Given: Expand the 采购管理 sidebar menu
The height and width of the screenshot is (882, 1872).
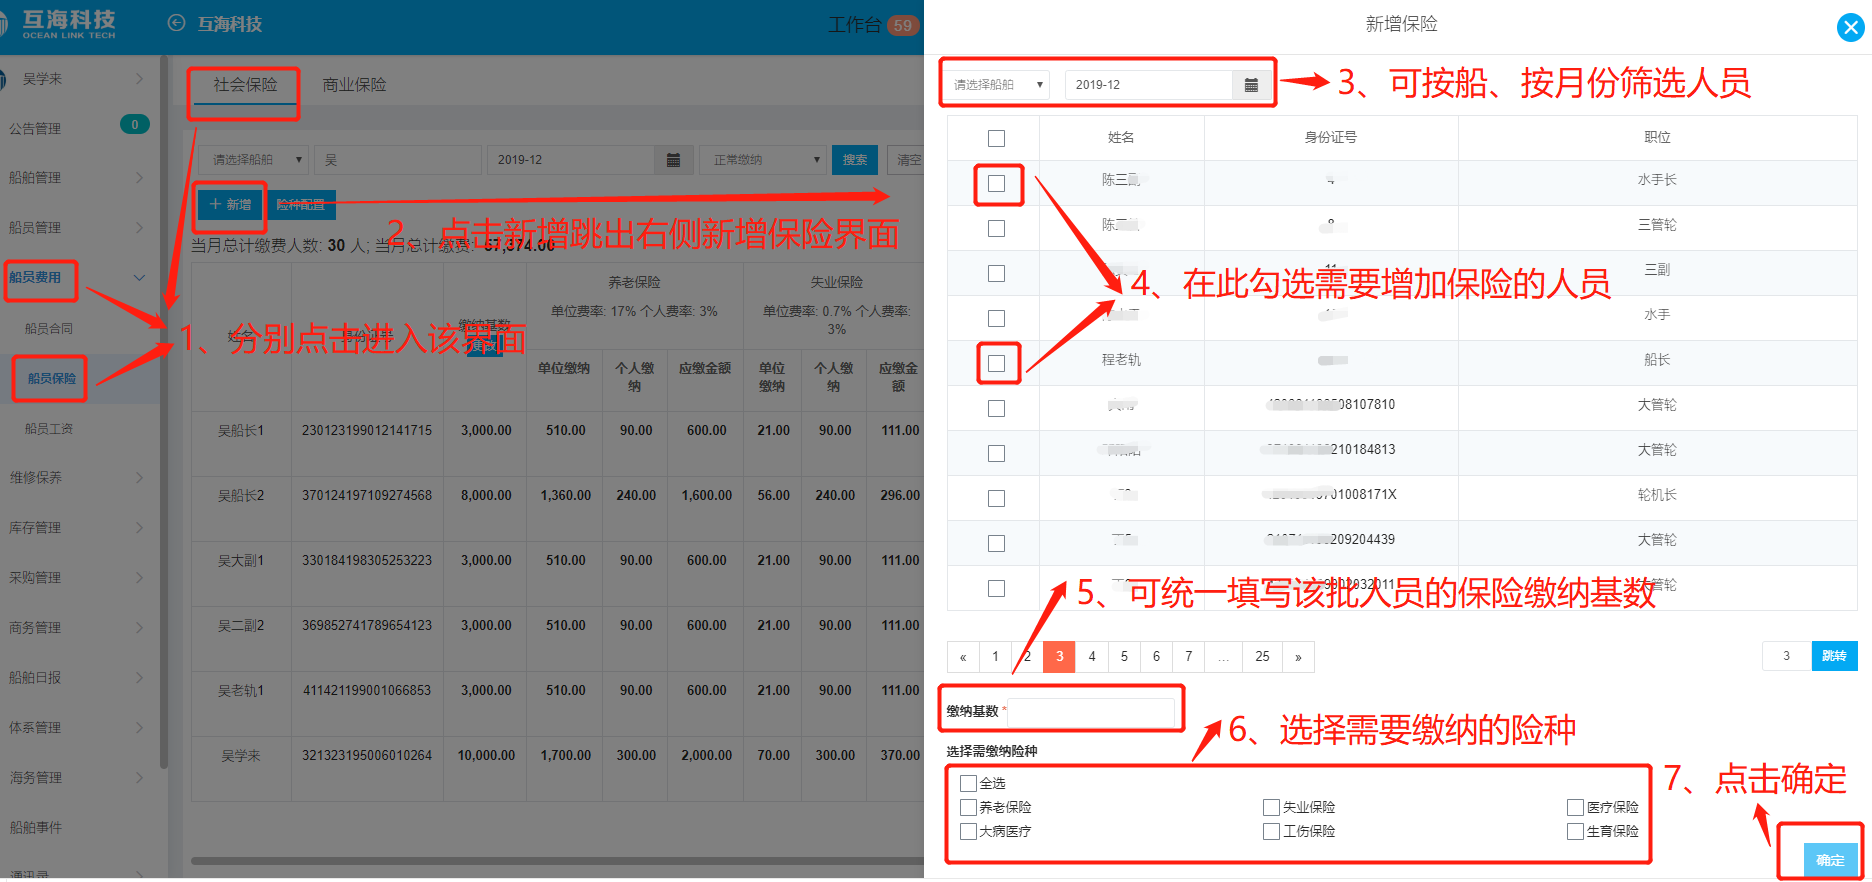Looking at the screenshot, I should click(139, 578).
